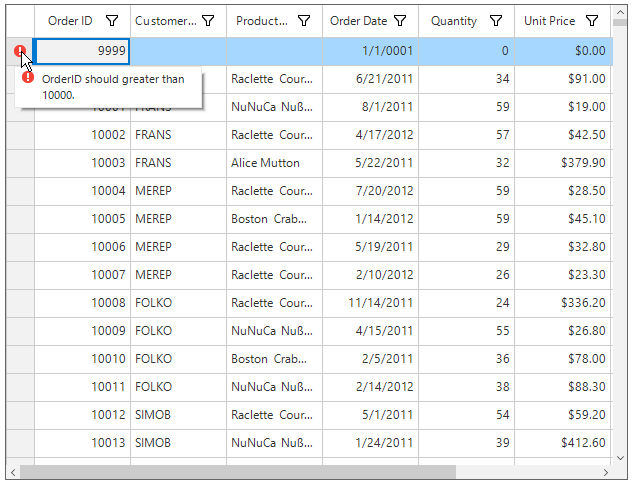Select the $91.00 unit price cell
The image size is (633, 486).
click(x=563, y=79)
